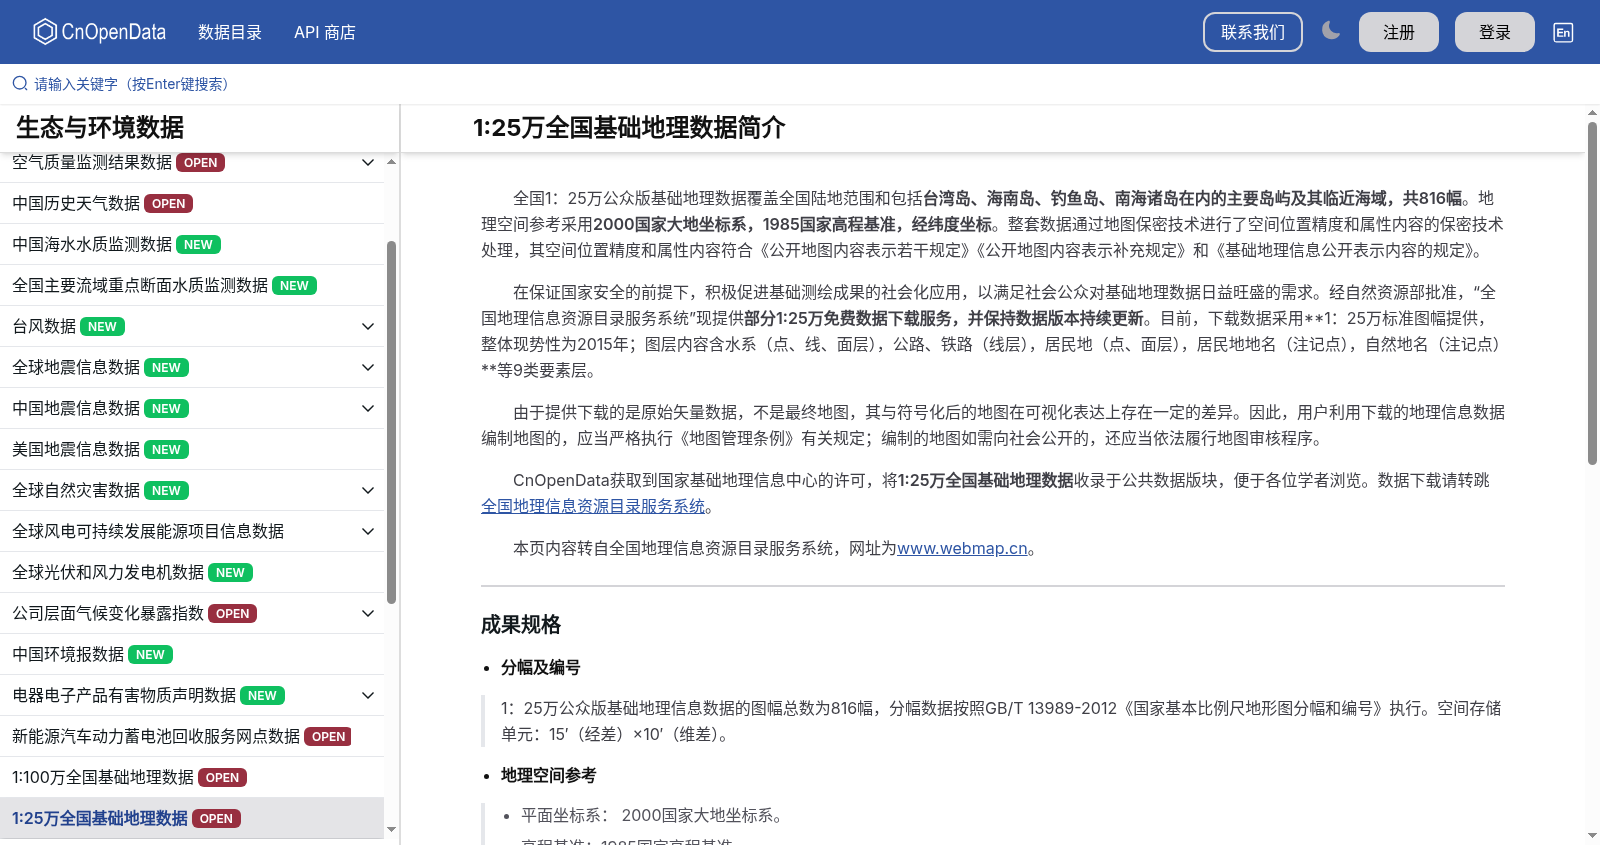Expand the 台风数据 chevron
Viewport: 1600px width, 861px height.
click(368, 326)
